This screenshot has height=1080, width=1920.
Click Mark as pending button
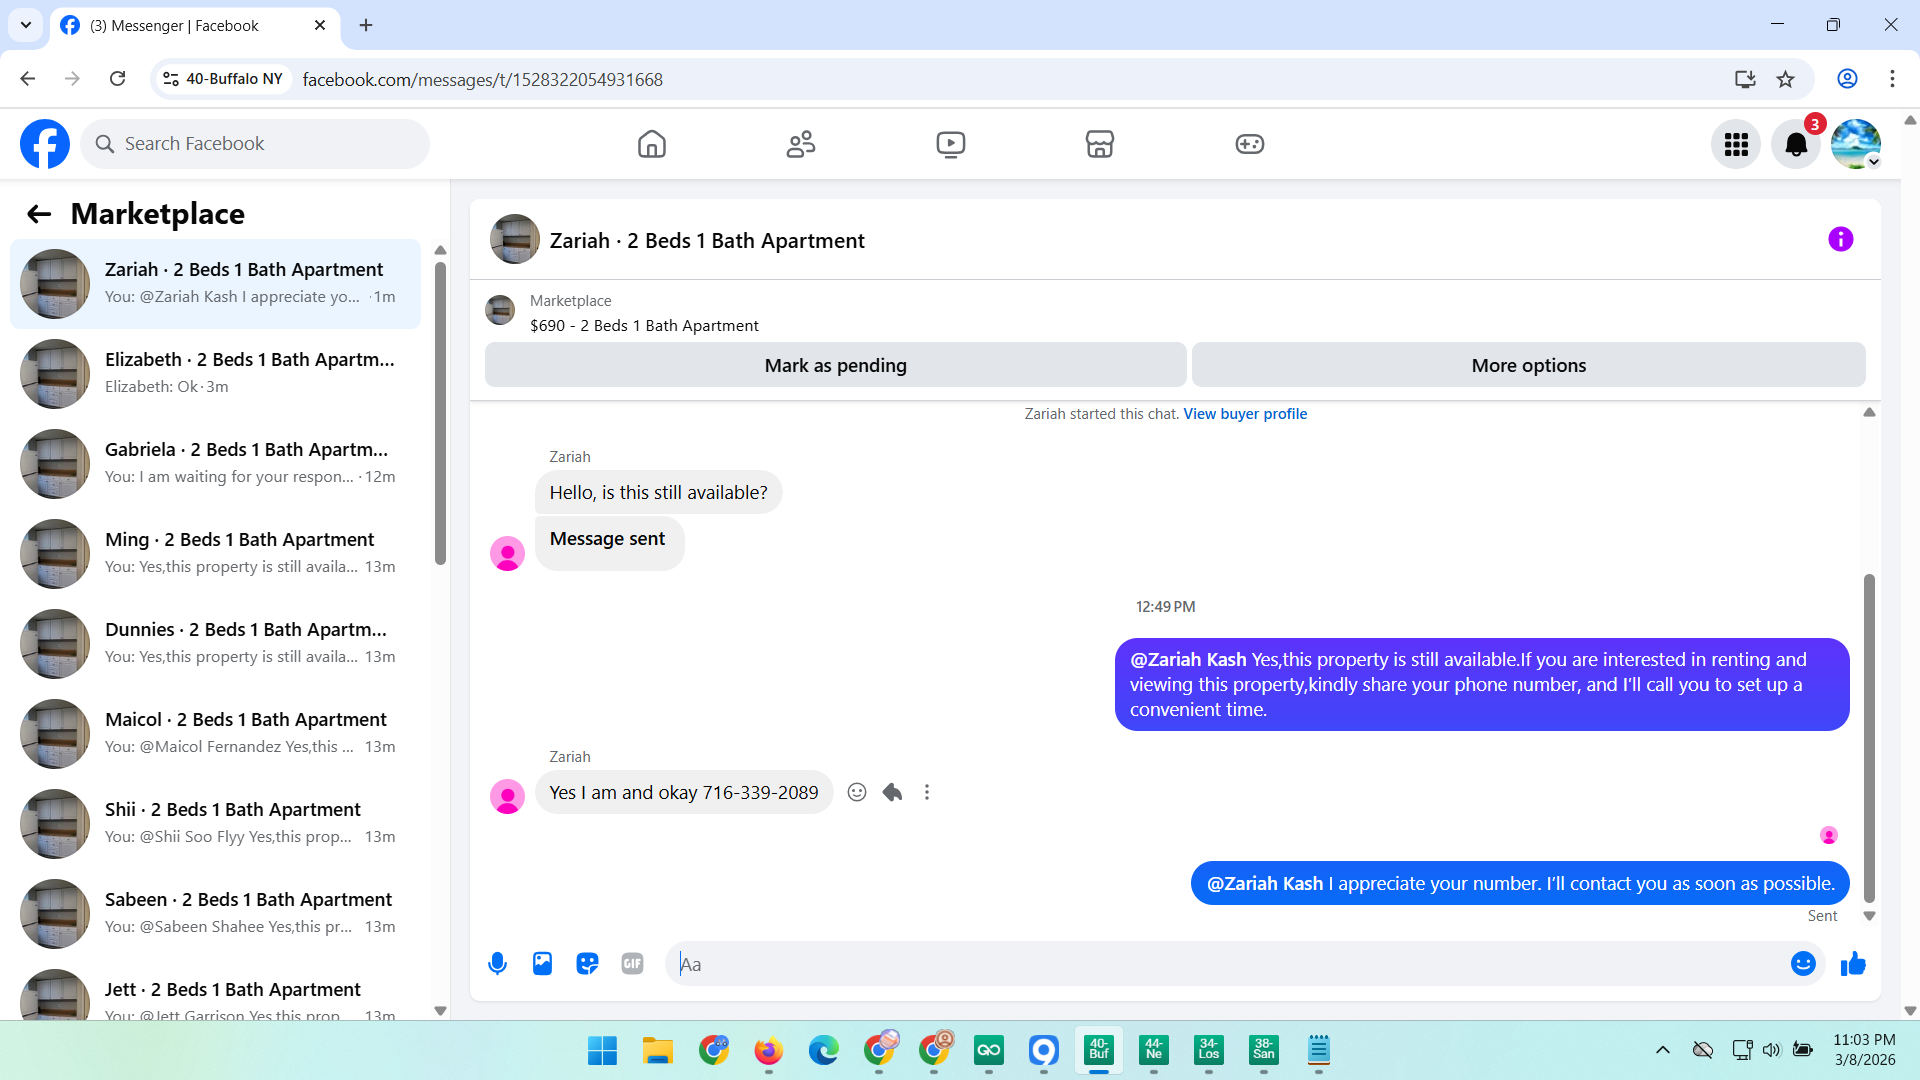click(x=835, y=365)
